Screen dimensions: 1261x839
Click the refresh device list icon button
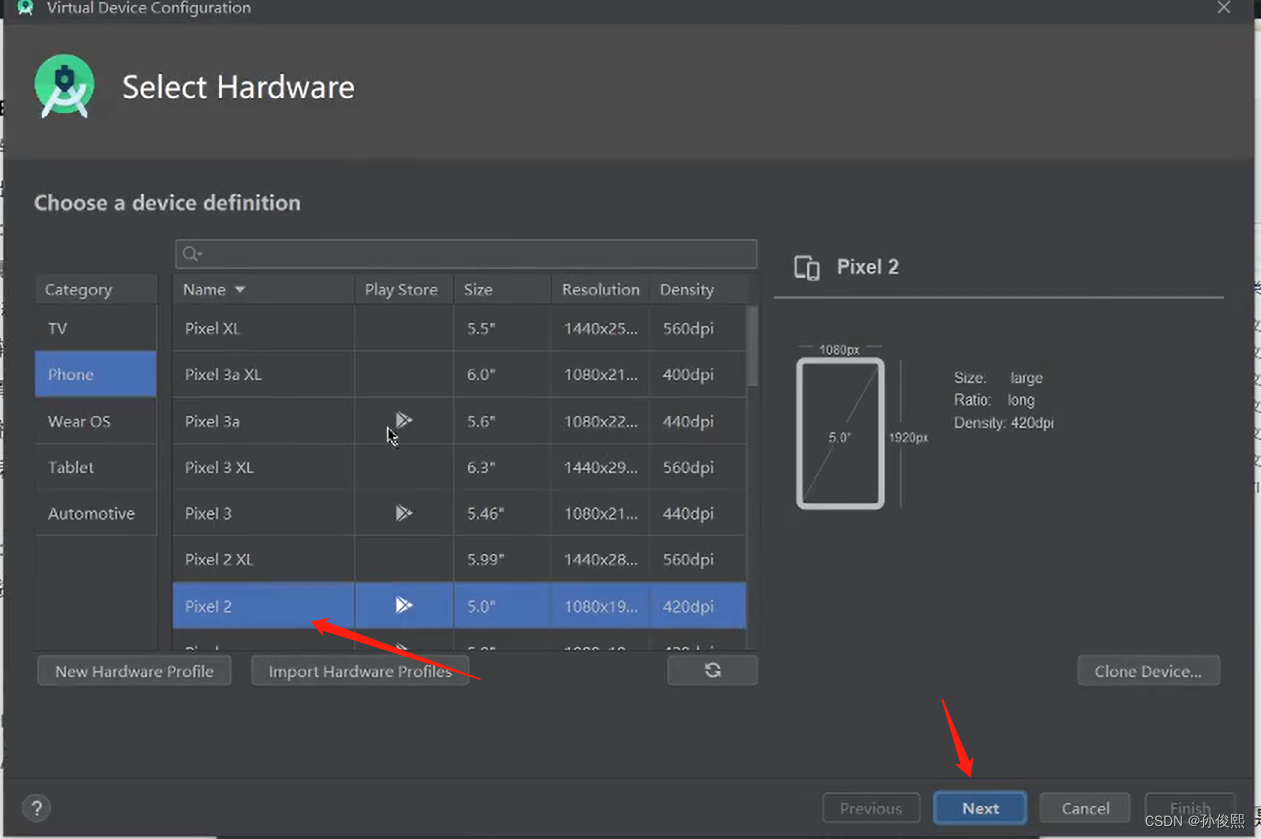click(712, 670)
